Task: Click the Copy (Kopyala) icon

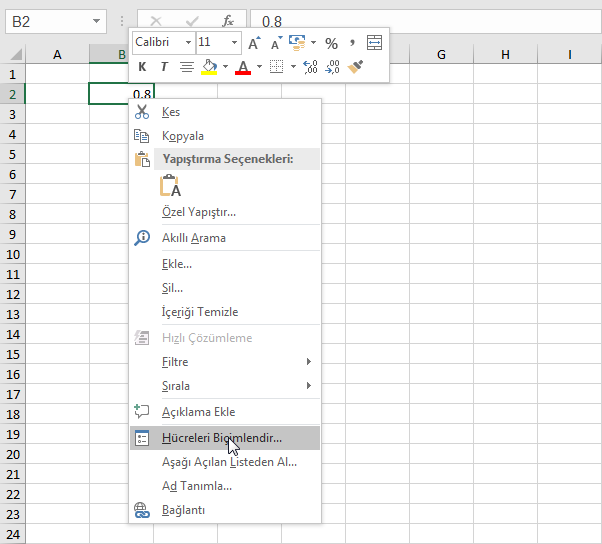Action: [141, 136]
